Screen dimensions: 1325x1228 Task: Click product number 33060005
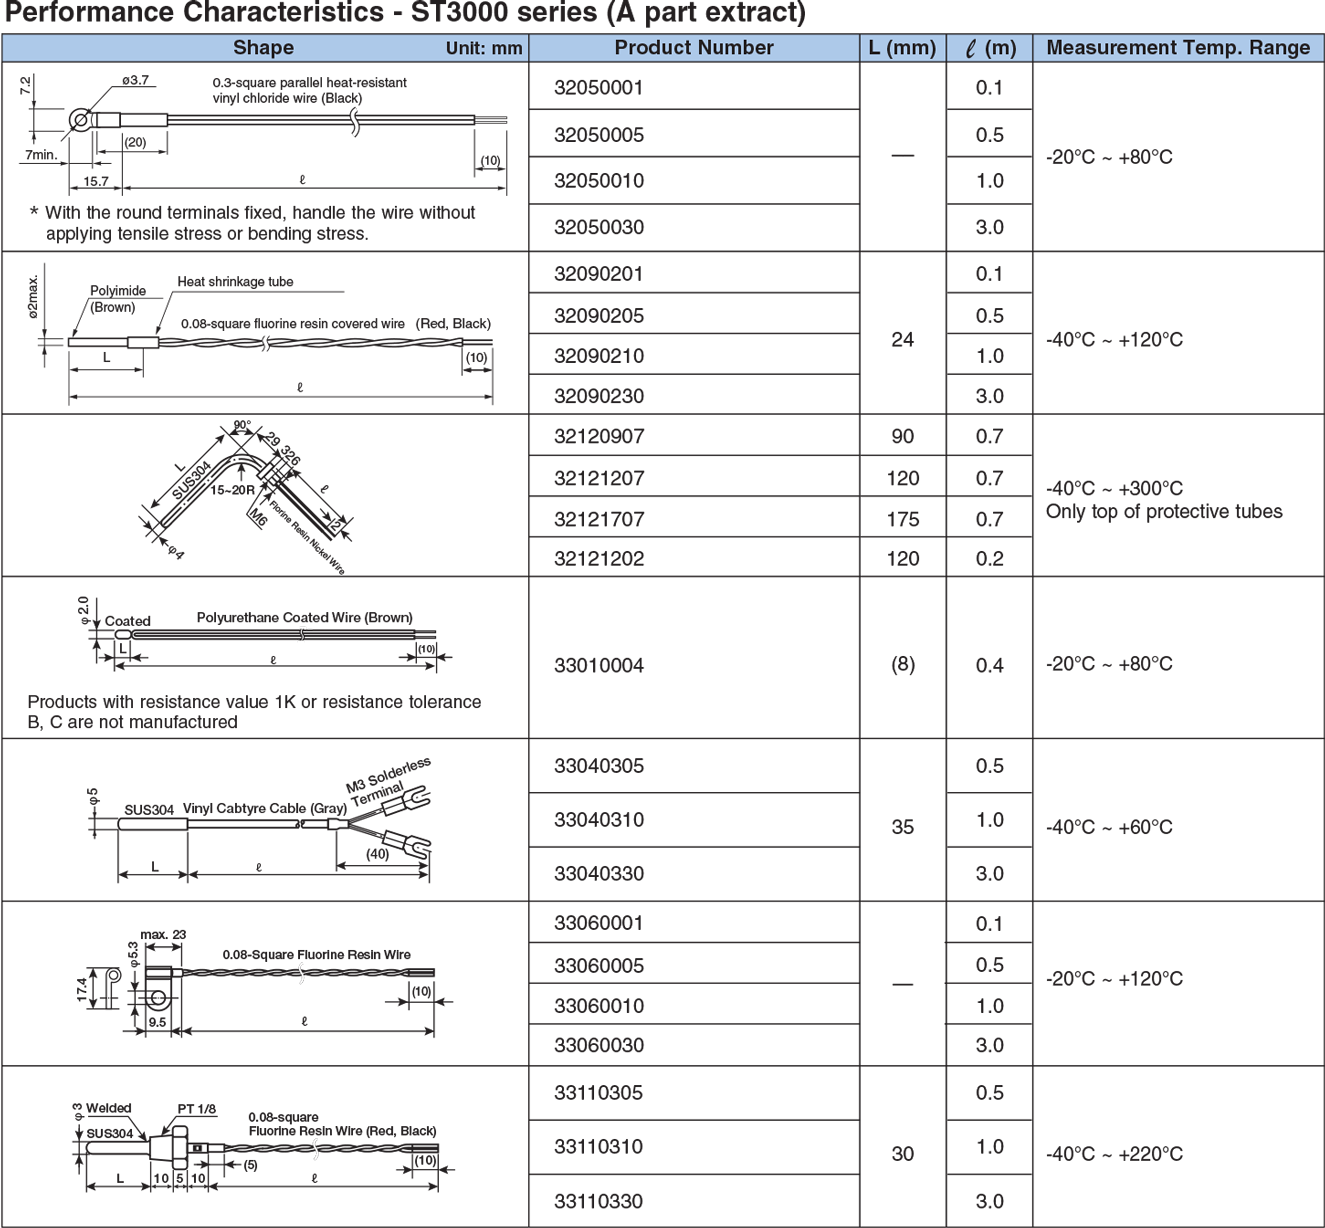tap(599, 966)
